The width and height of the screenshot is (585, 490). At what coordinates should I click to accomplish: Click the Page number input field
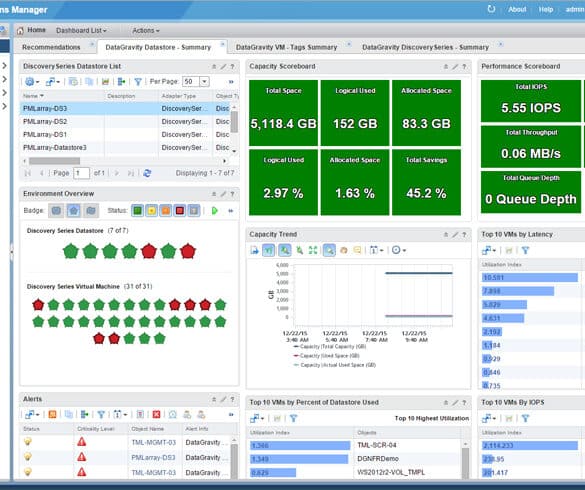81,173
